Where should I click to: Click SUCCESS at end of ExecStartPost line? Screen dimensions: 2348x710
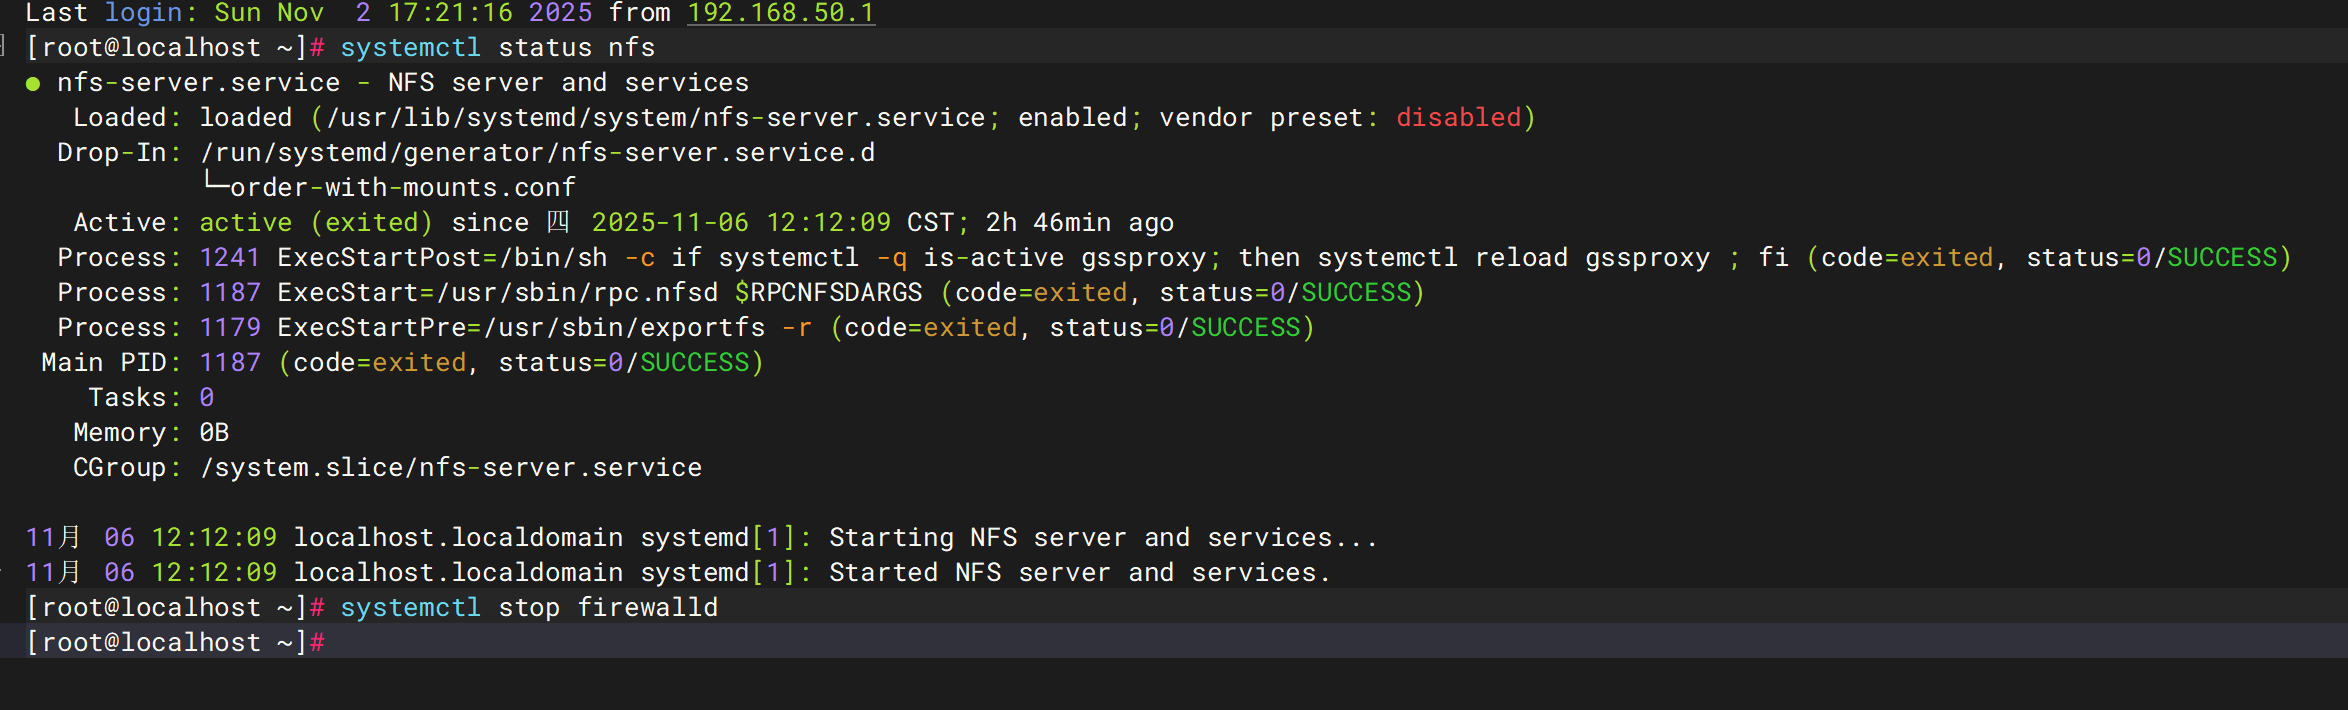coord(2222,258)
